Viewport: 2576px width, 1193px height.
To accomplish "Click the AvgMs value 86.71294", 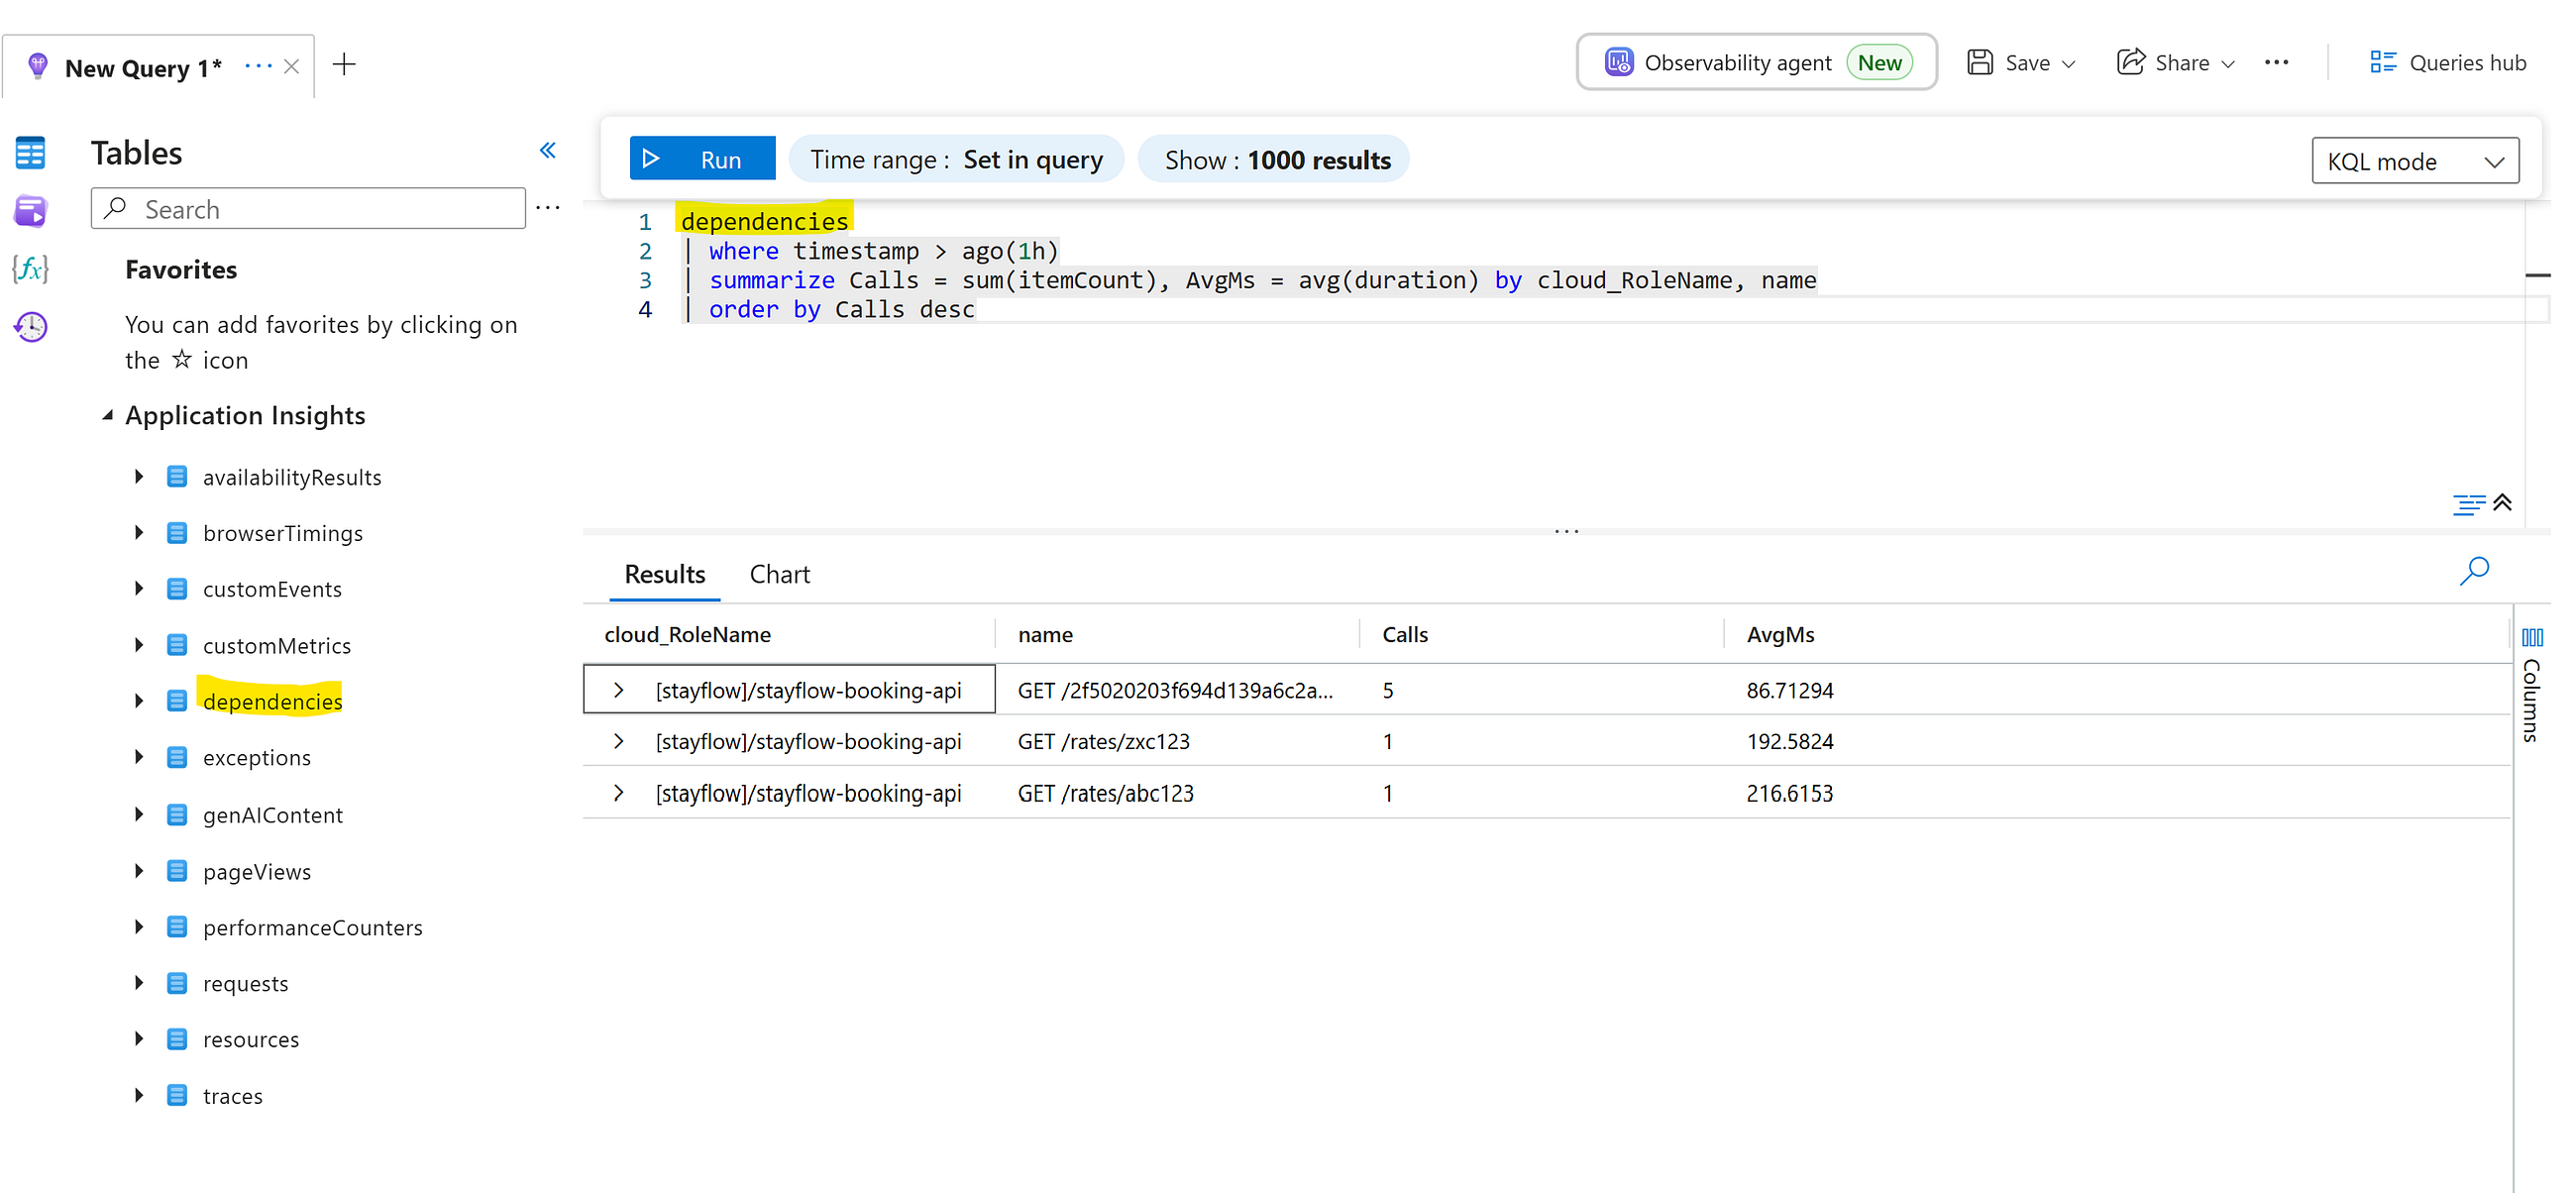I will pyautogui.click(x=1789, y=690).
